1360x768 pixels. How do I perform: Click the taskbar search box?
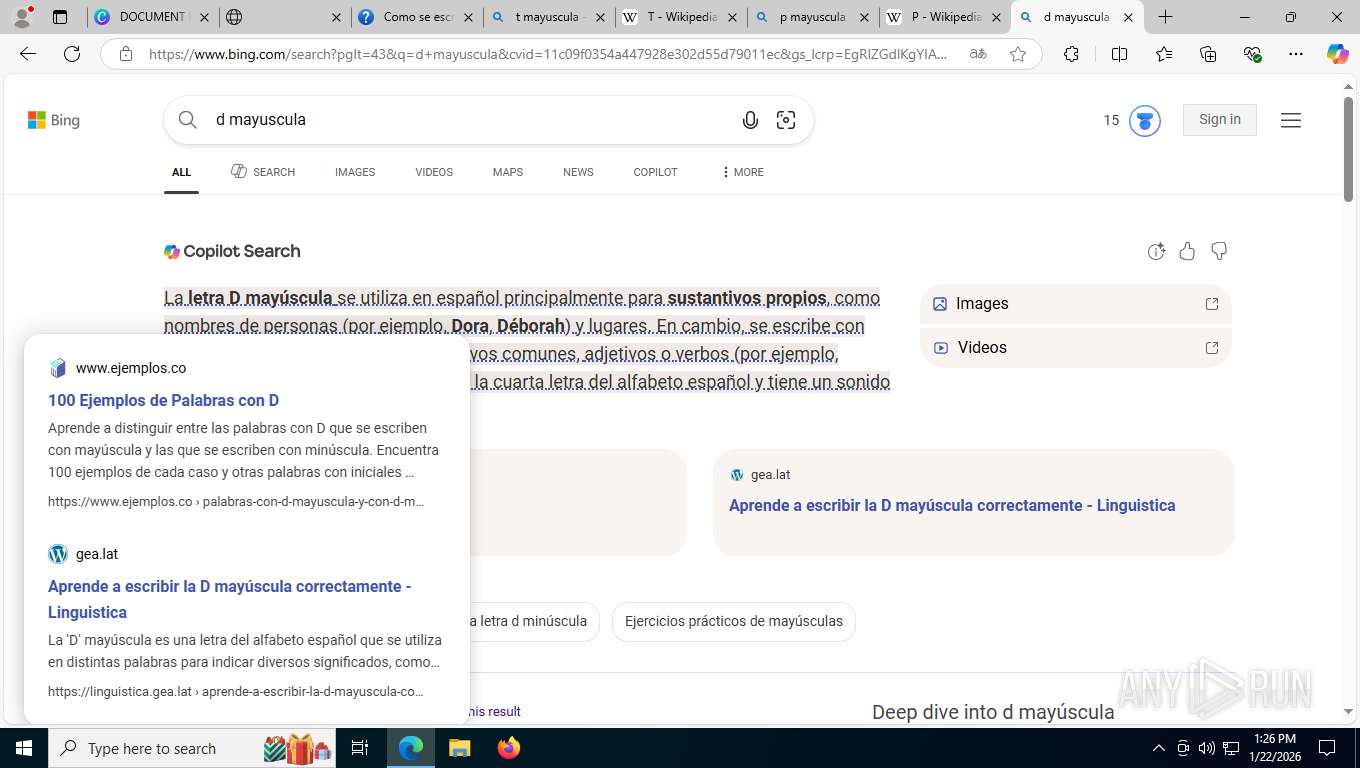(193, 748)
